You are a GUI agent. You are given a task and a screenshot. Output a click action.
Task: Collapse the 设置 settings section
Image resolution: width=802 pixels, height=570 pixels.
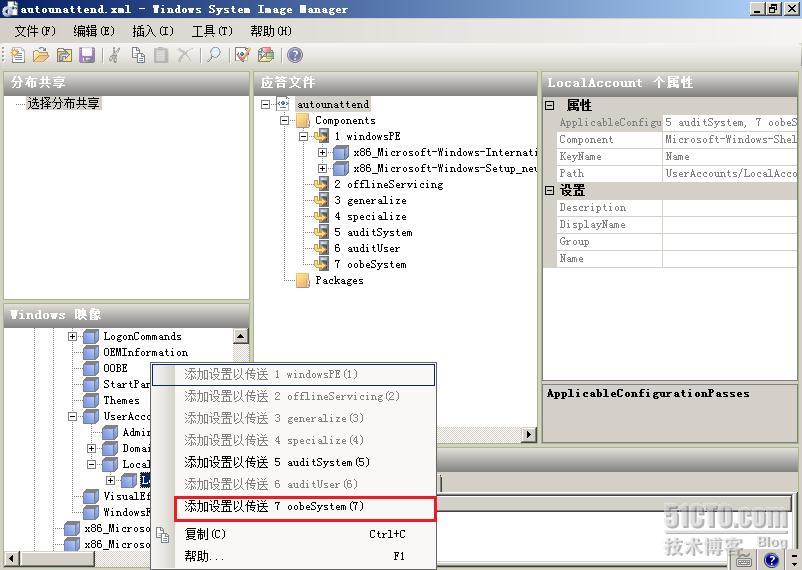pos(550,190)
